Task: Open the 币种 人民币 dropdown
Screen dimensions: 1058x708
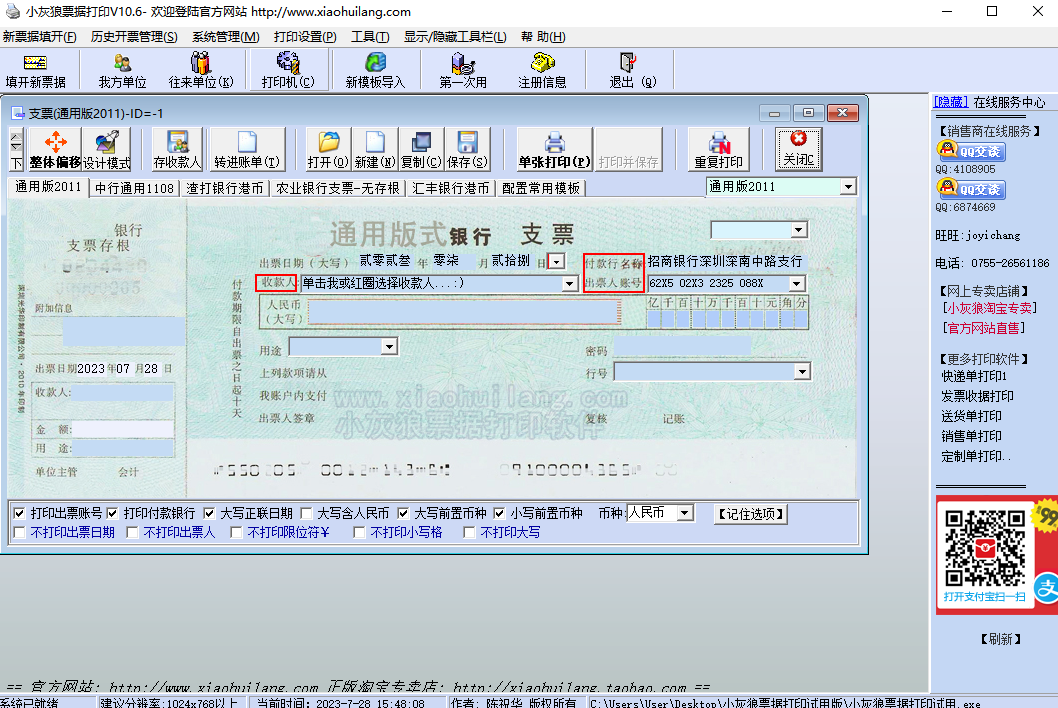Action: pyautogui.click(x=685, y=513)
